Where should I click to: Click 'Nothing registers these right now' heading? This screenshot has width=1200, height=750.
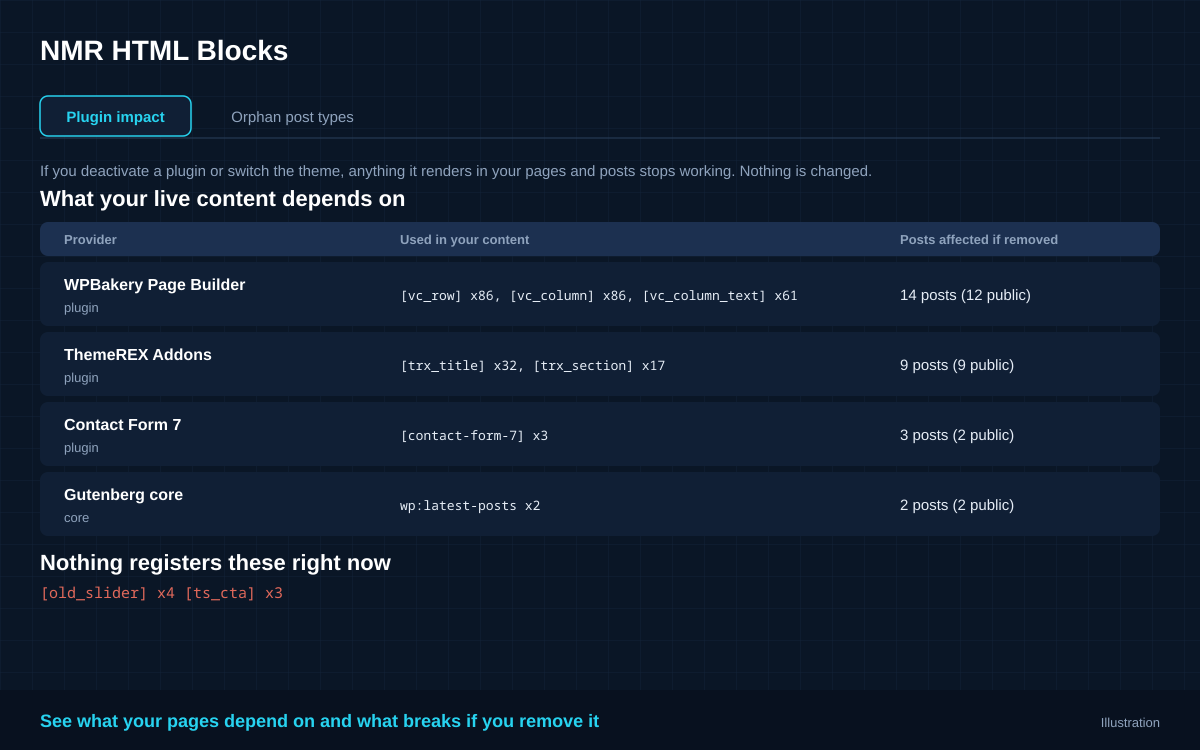tap(215, 563)
